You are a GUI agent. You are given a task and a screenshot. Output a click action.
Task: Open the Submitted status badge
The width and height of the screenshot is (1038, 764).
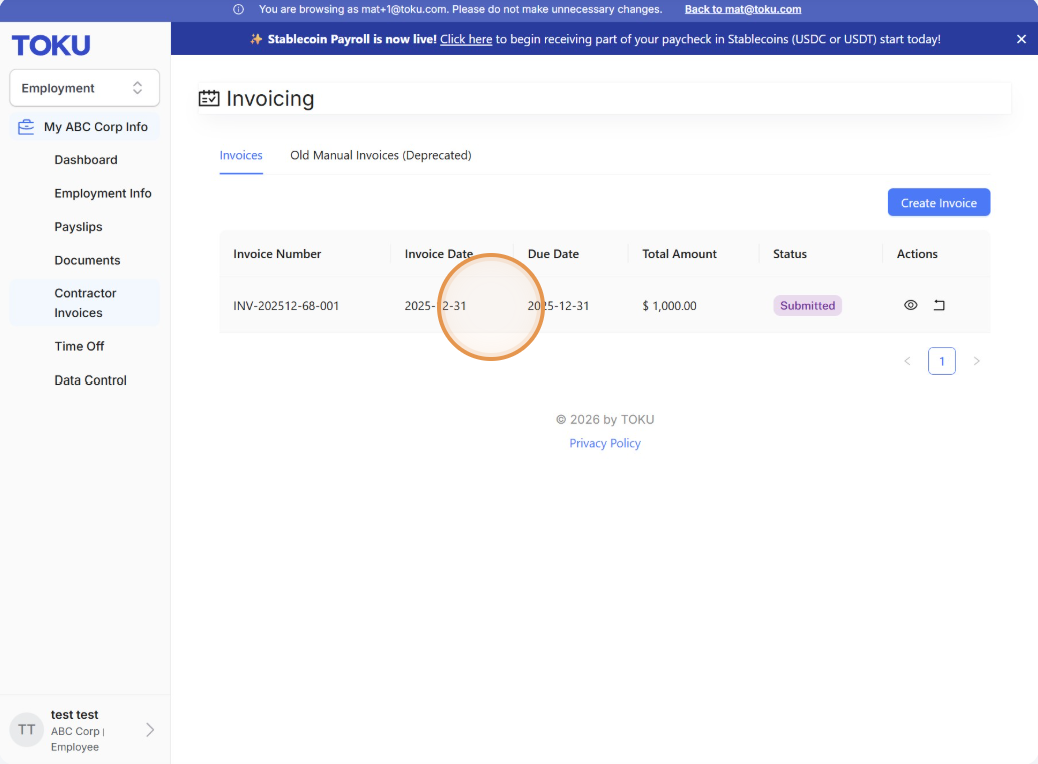pyautogui.click(x=807, y=305)
